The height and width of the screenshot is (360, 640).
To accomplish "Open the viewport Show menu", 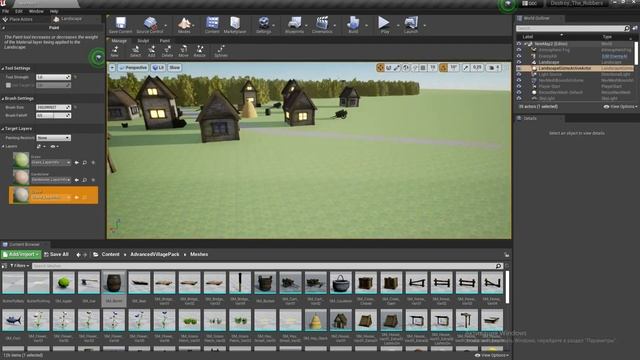I will click(174, 68).
